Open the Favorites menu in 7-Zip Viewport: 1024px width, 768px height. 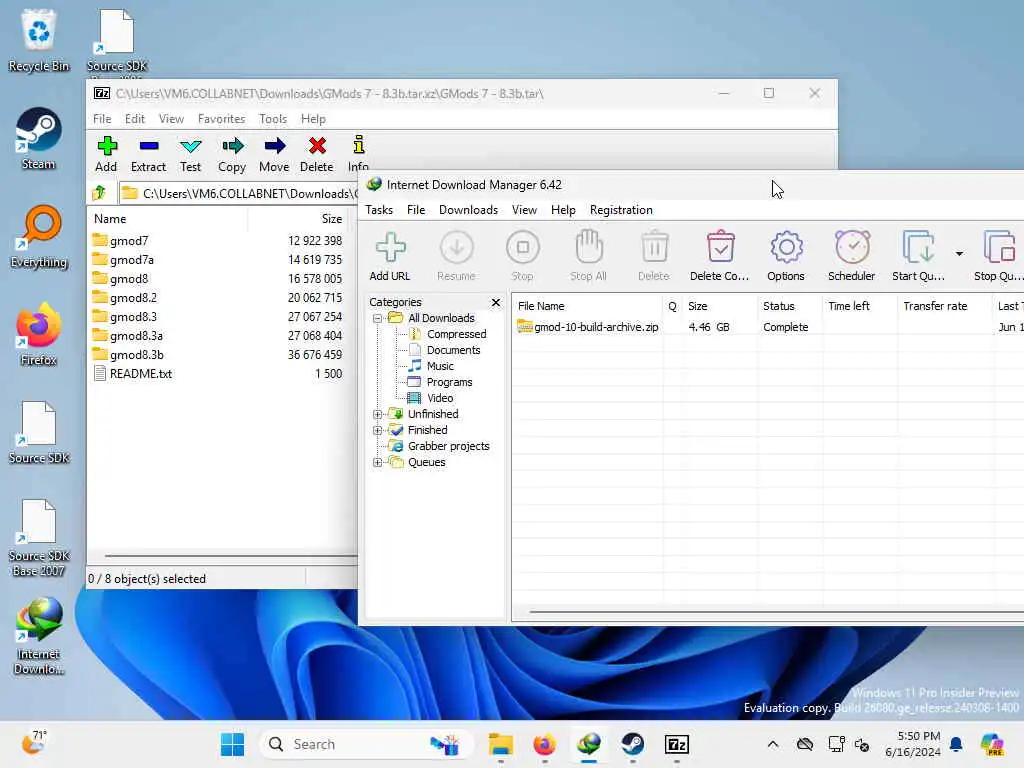click(x=221, y=119)
